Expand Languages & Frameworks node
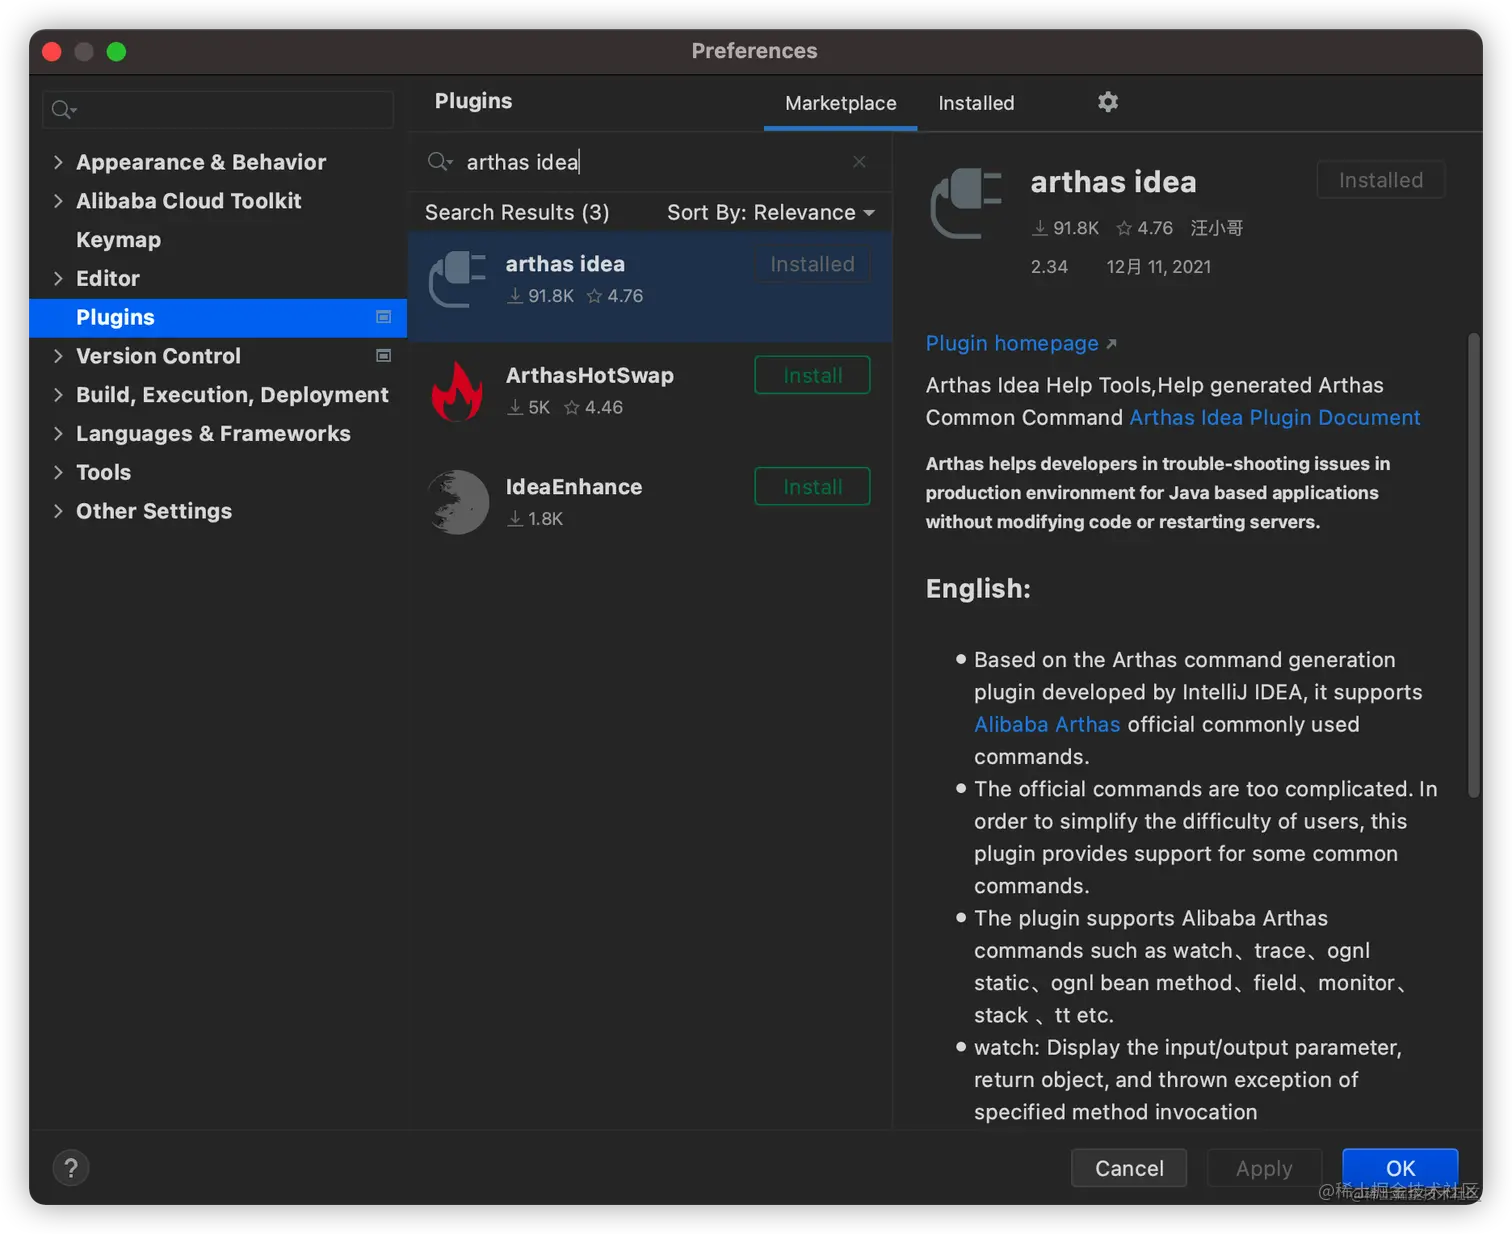The width and height of the screenshot is (1512, 1234). point(58,433)
